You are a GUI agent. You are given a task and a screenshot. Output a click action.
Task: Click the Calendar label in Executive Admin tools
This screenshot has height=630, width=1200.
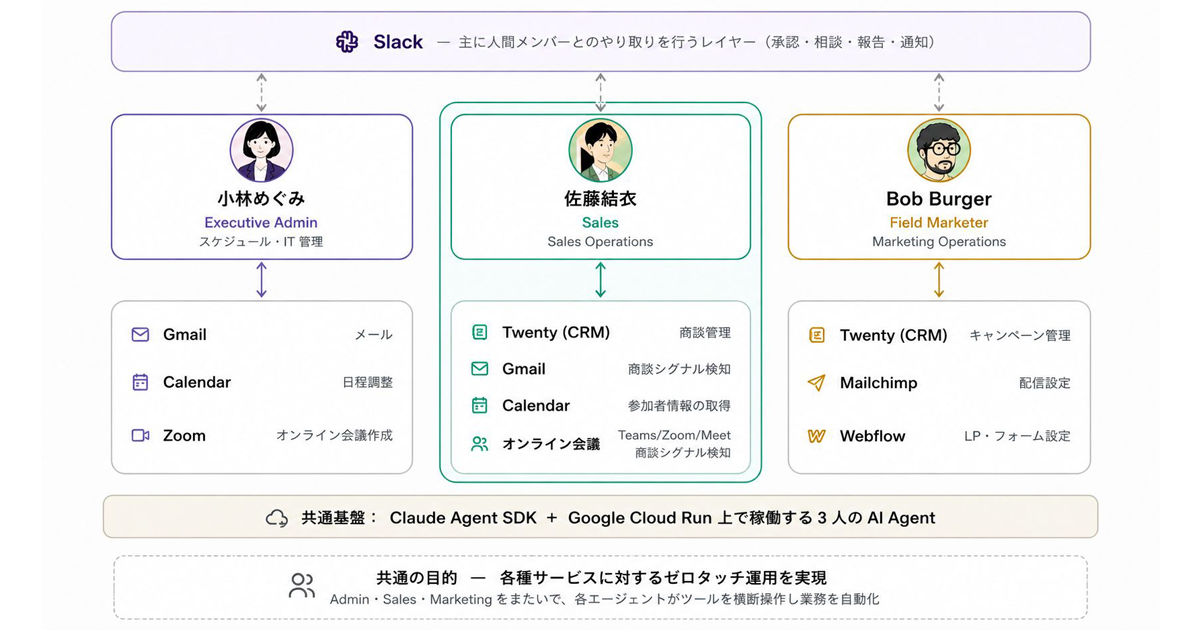coord(197,382)
